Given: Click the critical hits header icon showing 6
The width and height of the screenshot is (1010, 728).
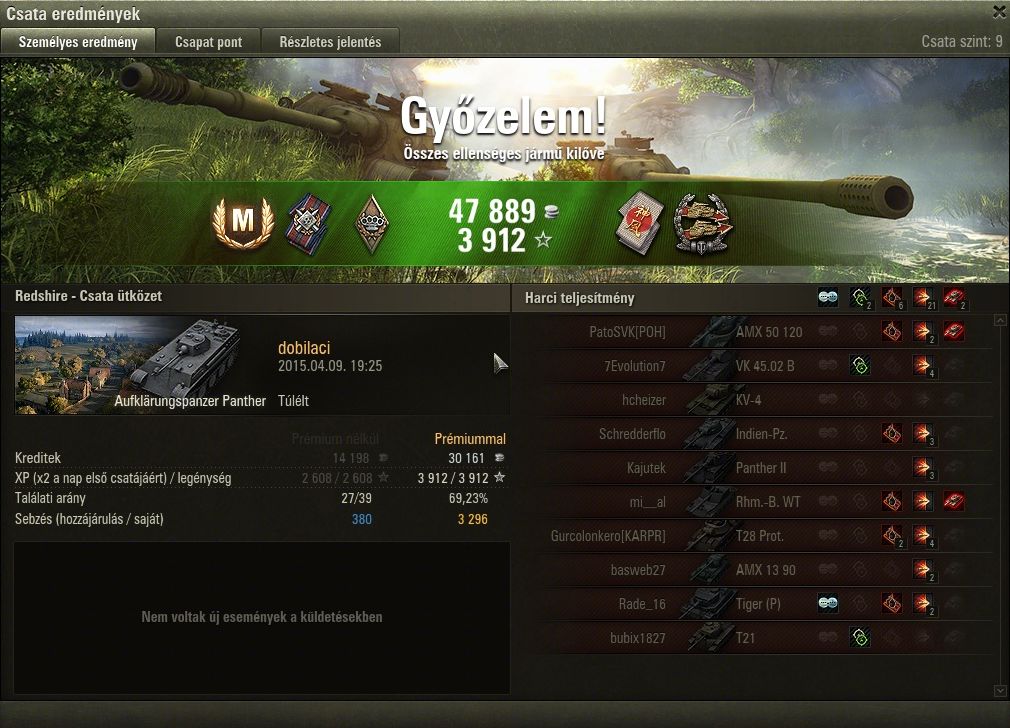Looking at the screenshot, I should coord(892,298).
